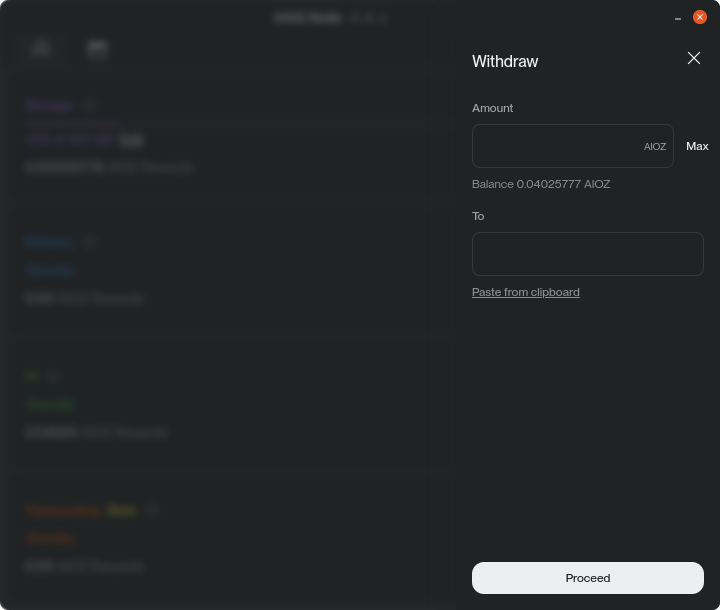
Task: Click the Balance 0.04025777 AIOZ text
Action: [x=540, y=184]
